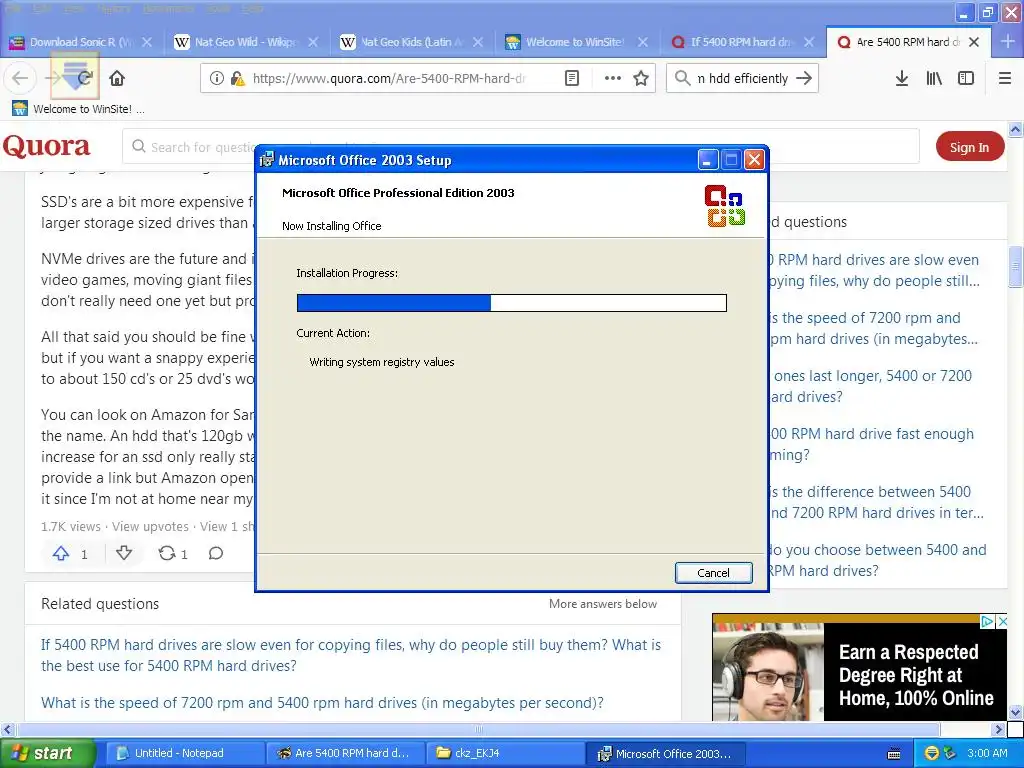Image resolution: width=1024 pixels, height=768 pixels.
Task: Close the Nat Geo Wild tab
Action: click(x=313, y=42)
